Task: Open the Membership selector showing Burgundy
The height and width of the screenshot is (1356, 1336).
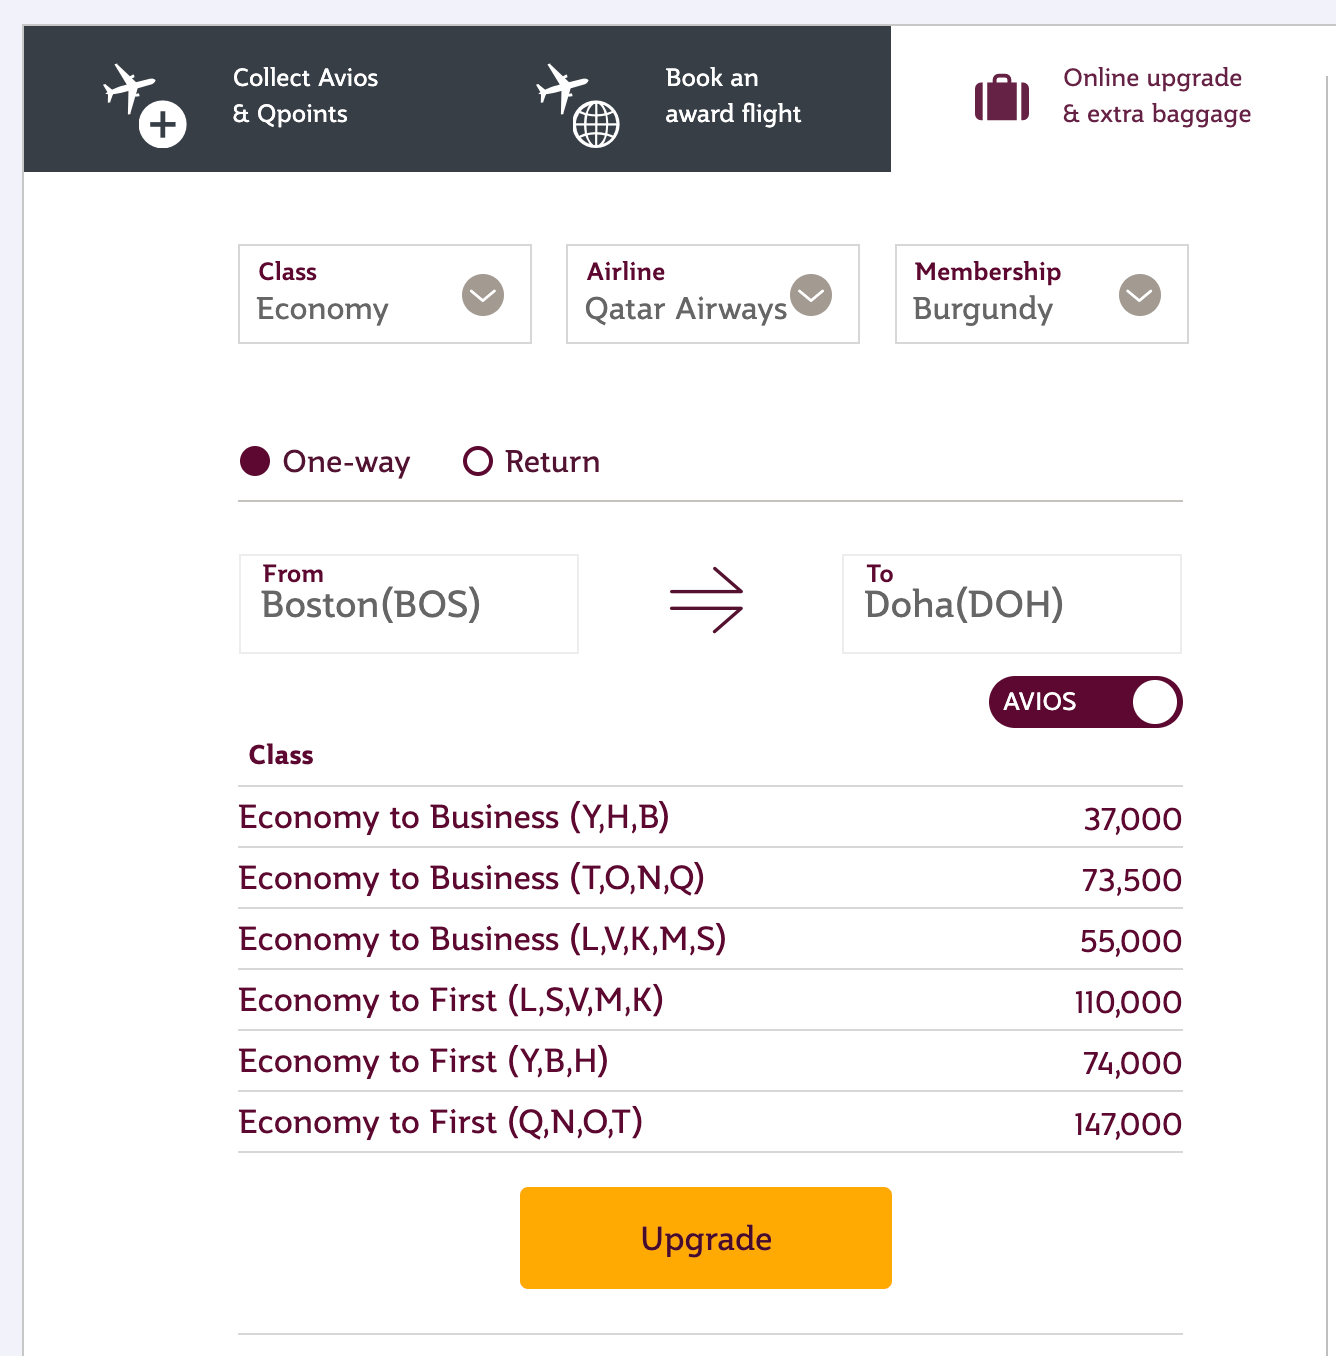Action: click(x=1040, y=294)
